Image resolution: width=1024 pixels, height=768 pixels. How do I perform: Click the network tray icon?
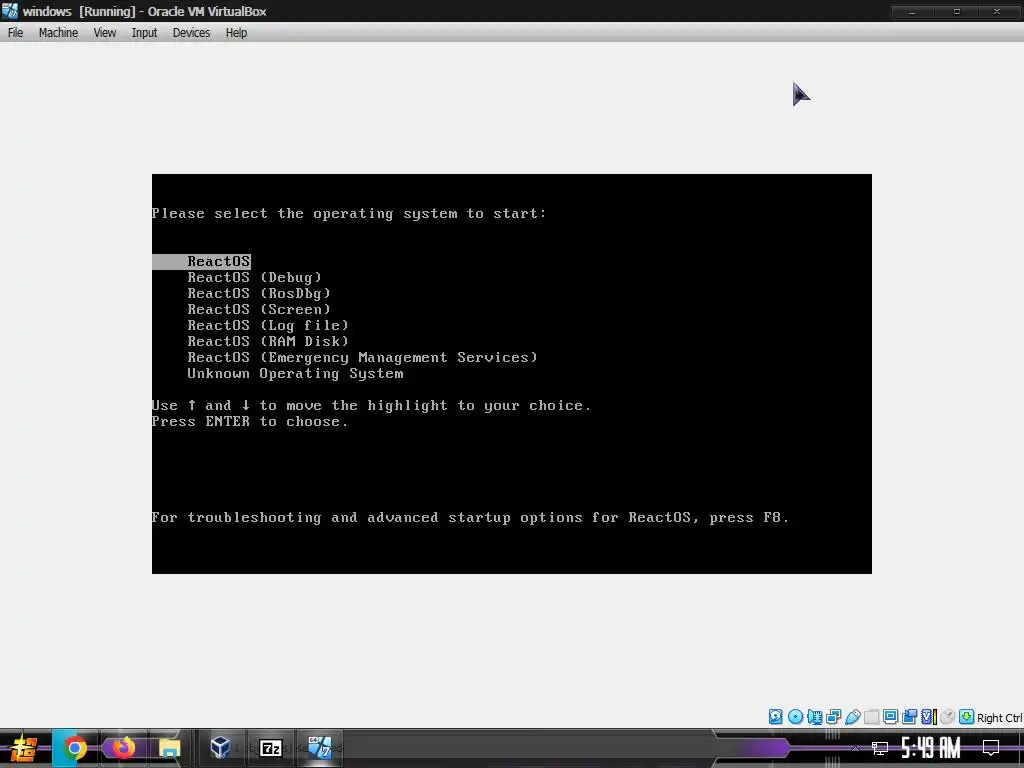(880, 748)
